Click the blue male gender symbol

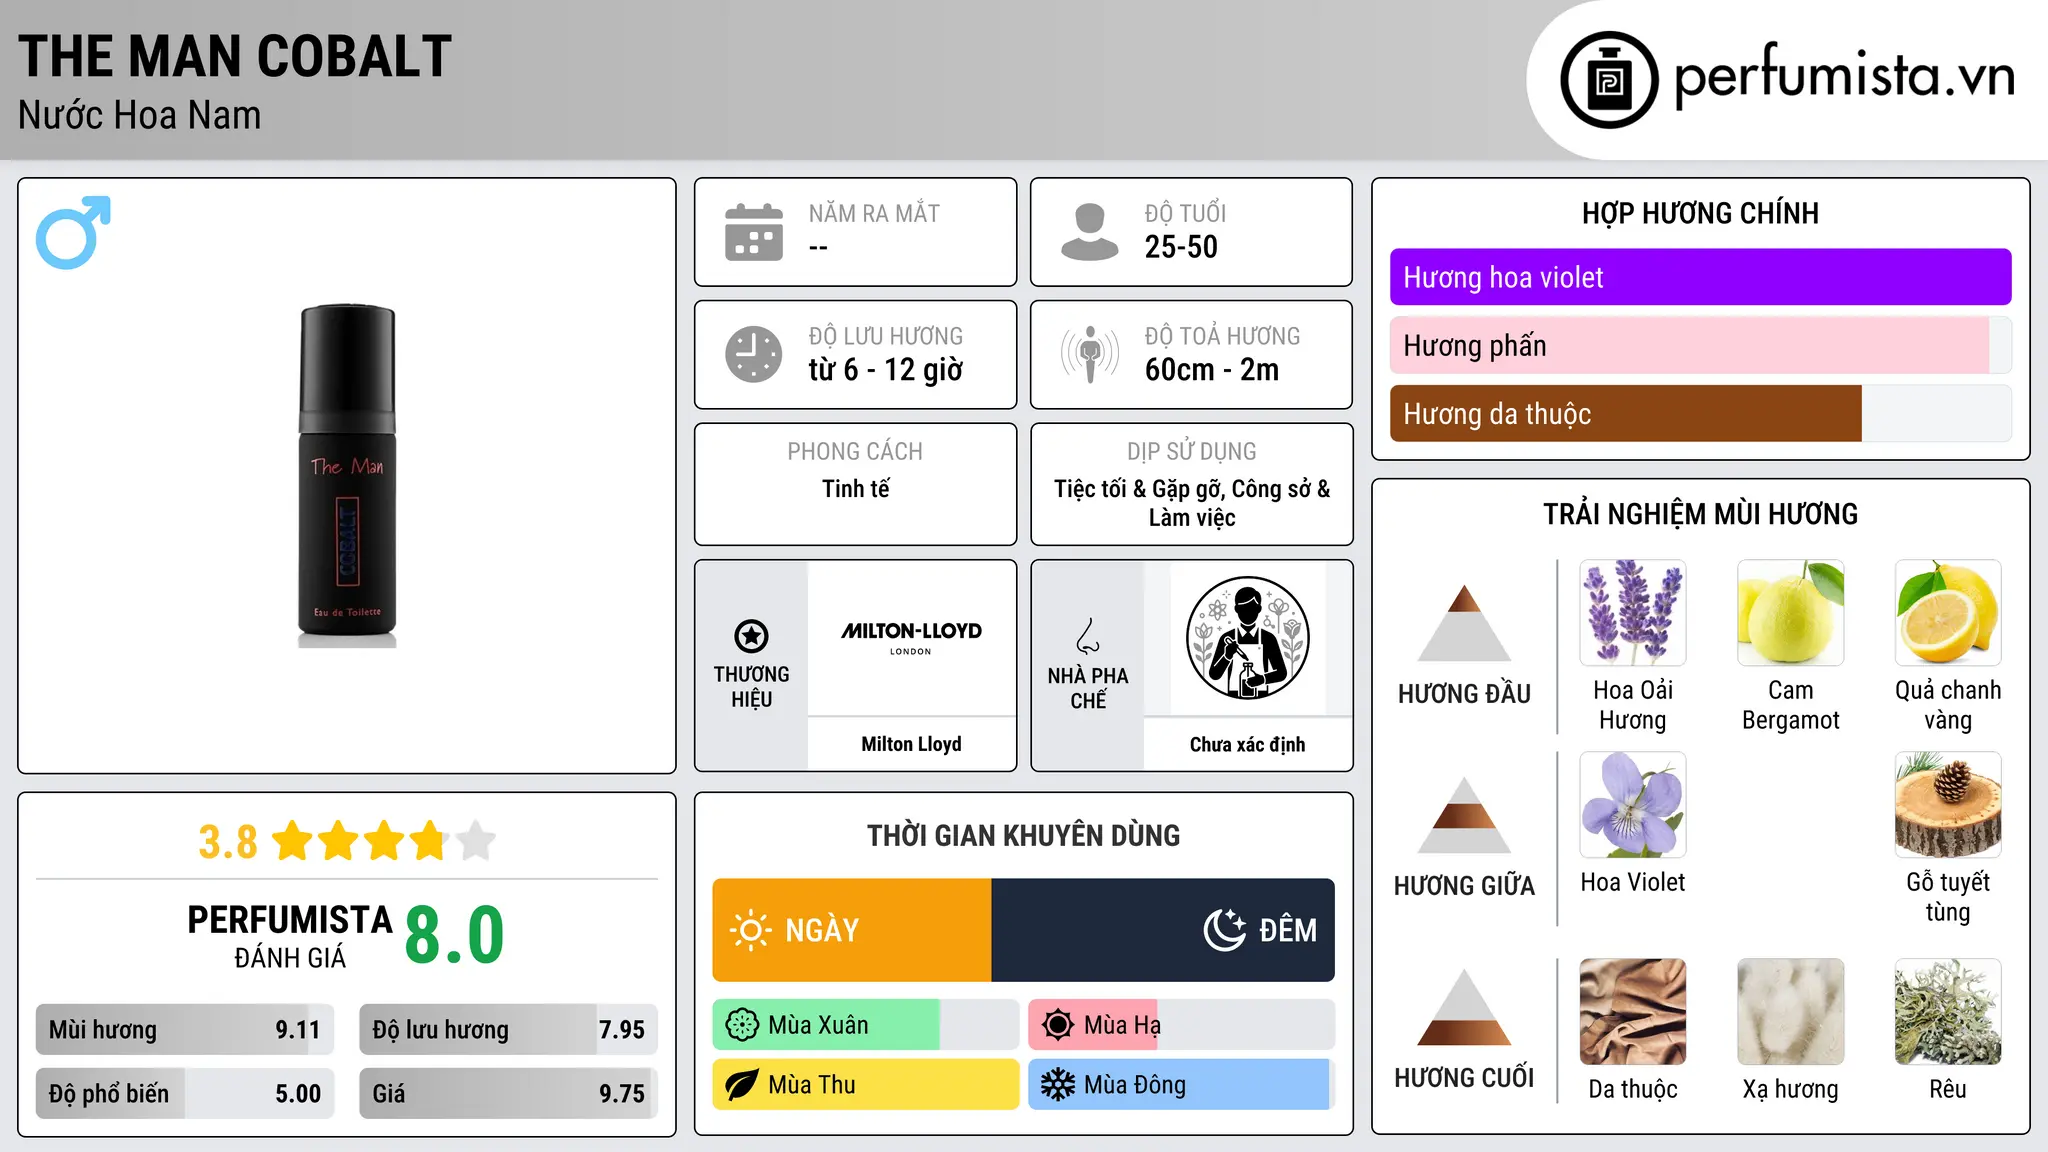[73, 232]
